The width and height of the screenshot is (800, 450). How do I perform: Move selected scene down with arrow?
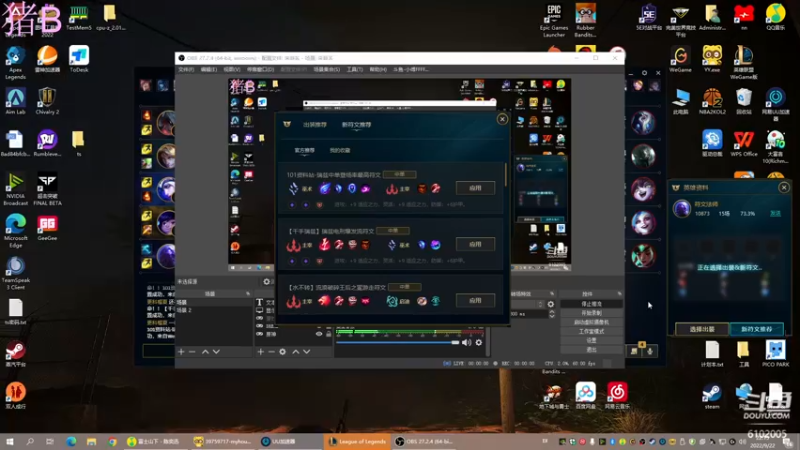point(216,352)
